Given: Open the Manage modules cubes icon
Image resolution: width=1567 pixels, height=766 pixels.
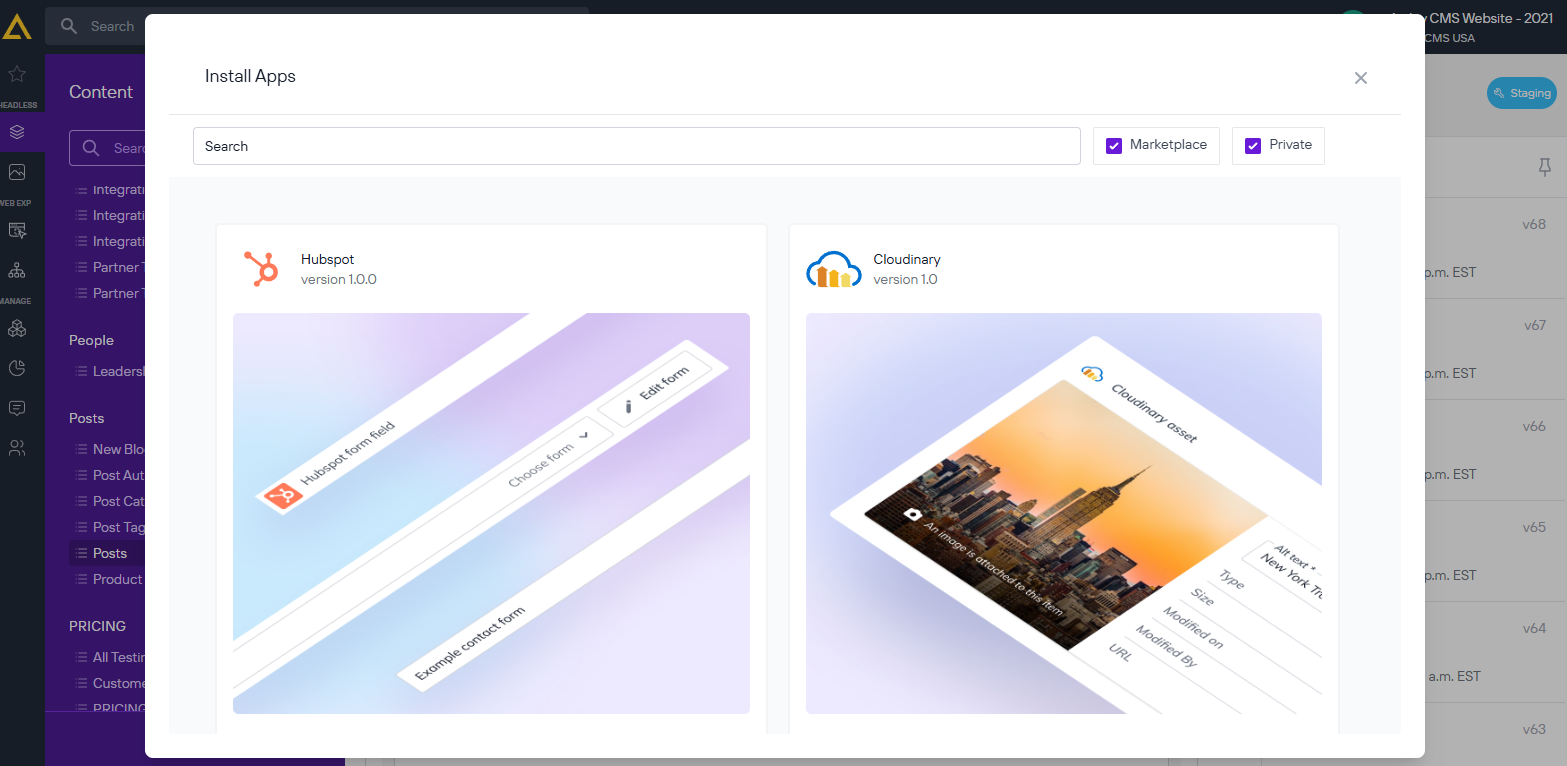Looking at the screenshot, I should pyautogui.click(x=17, y=328).
